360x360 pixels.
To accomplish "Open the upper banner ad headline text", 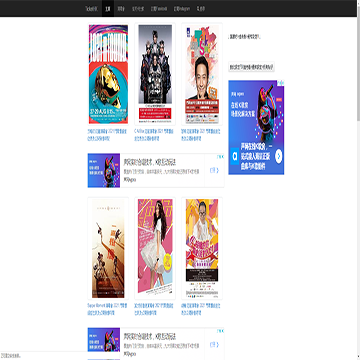I will click(x=150, y=162).
